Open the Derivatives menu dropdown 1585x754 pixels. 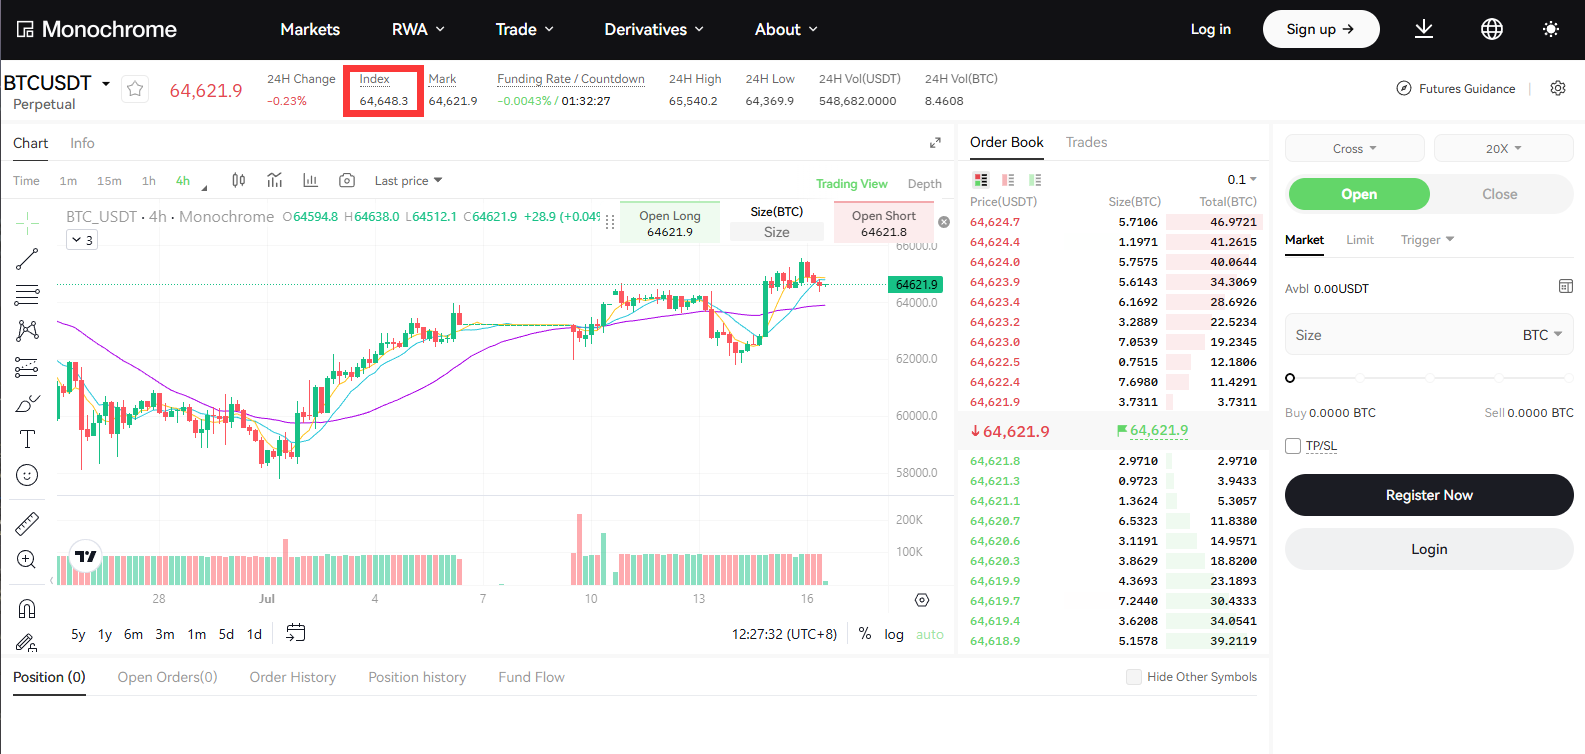point(654,29)
